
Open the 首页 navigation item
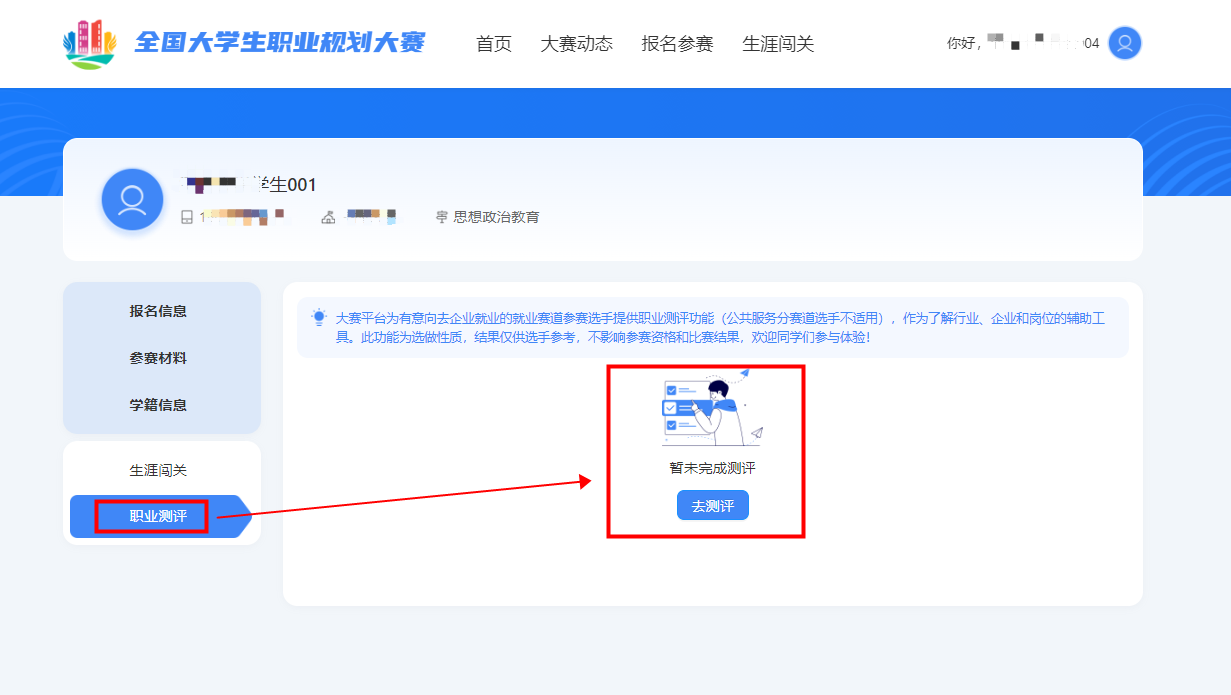[494, 44]
